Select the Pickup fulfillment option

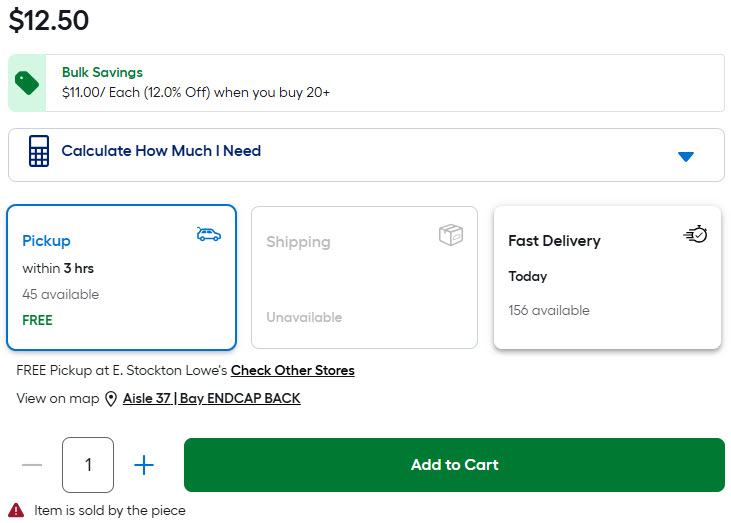(x=122, y=278)
